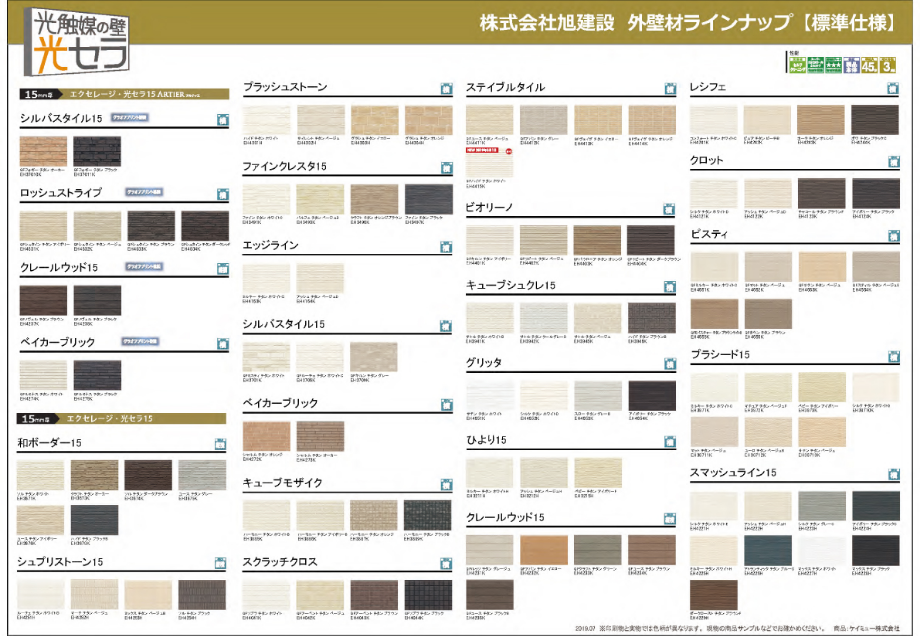Screen dimensions: 920x636
Task: Click the gold 45 performance badge
Action: [x=869, y=66]
